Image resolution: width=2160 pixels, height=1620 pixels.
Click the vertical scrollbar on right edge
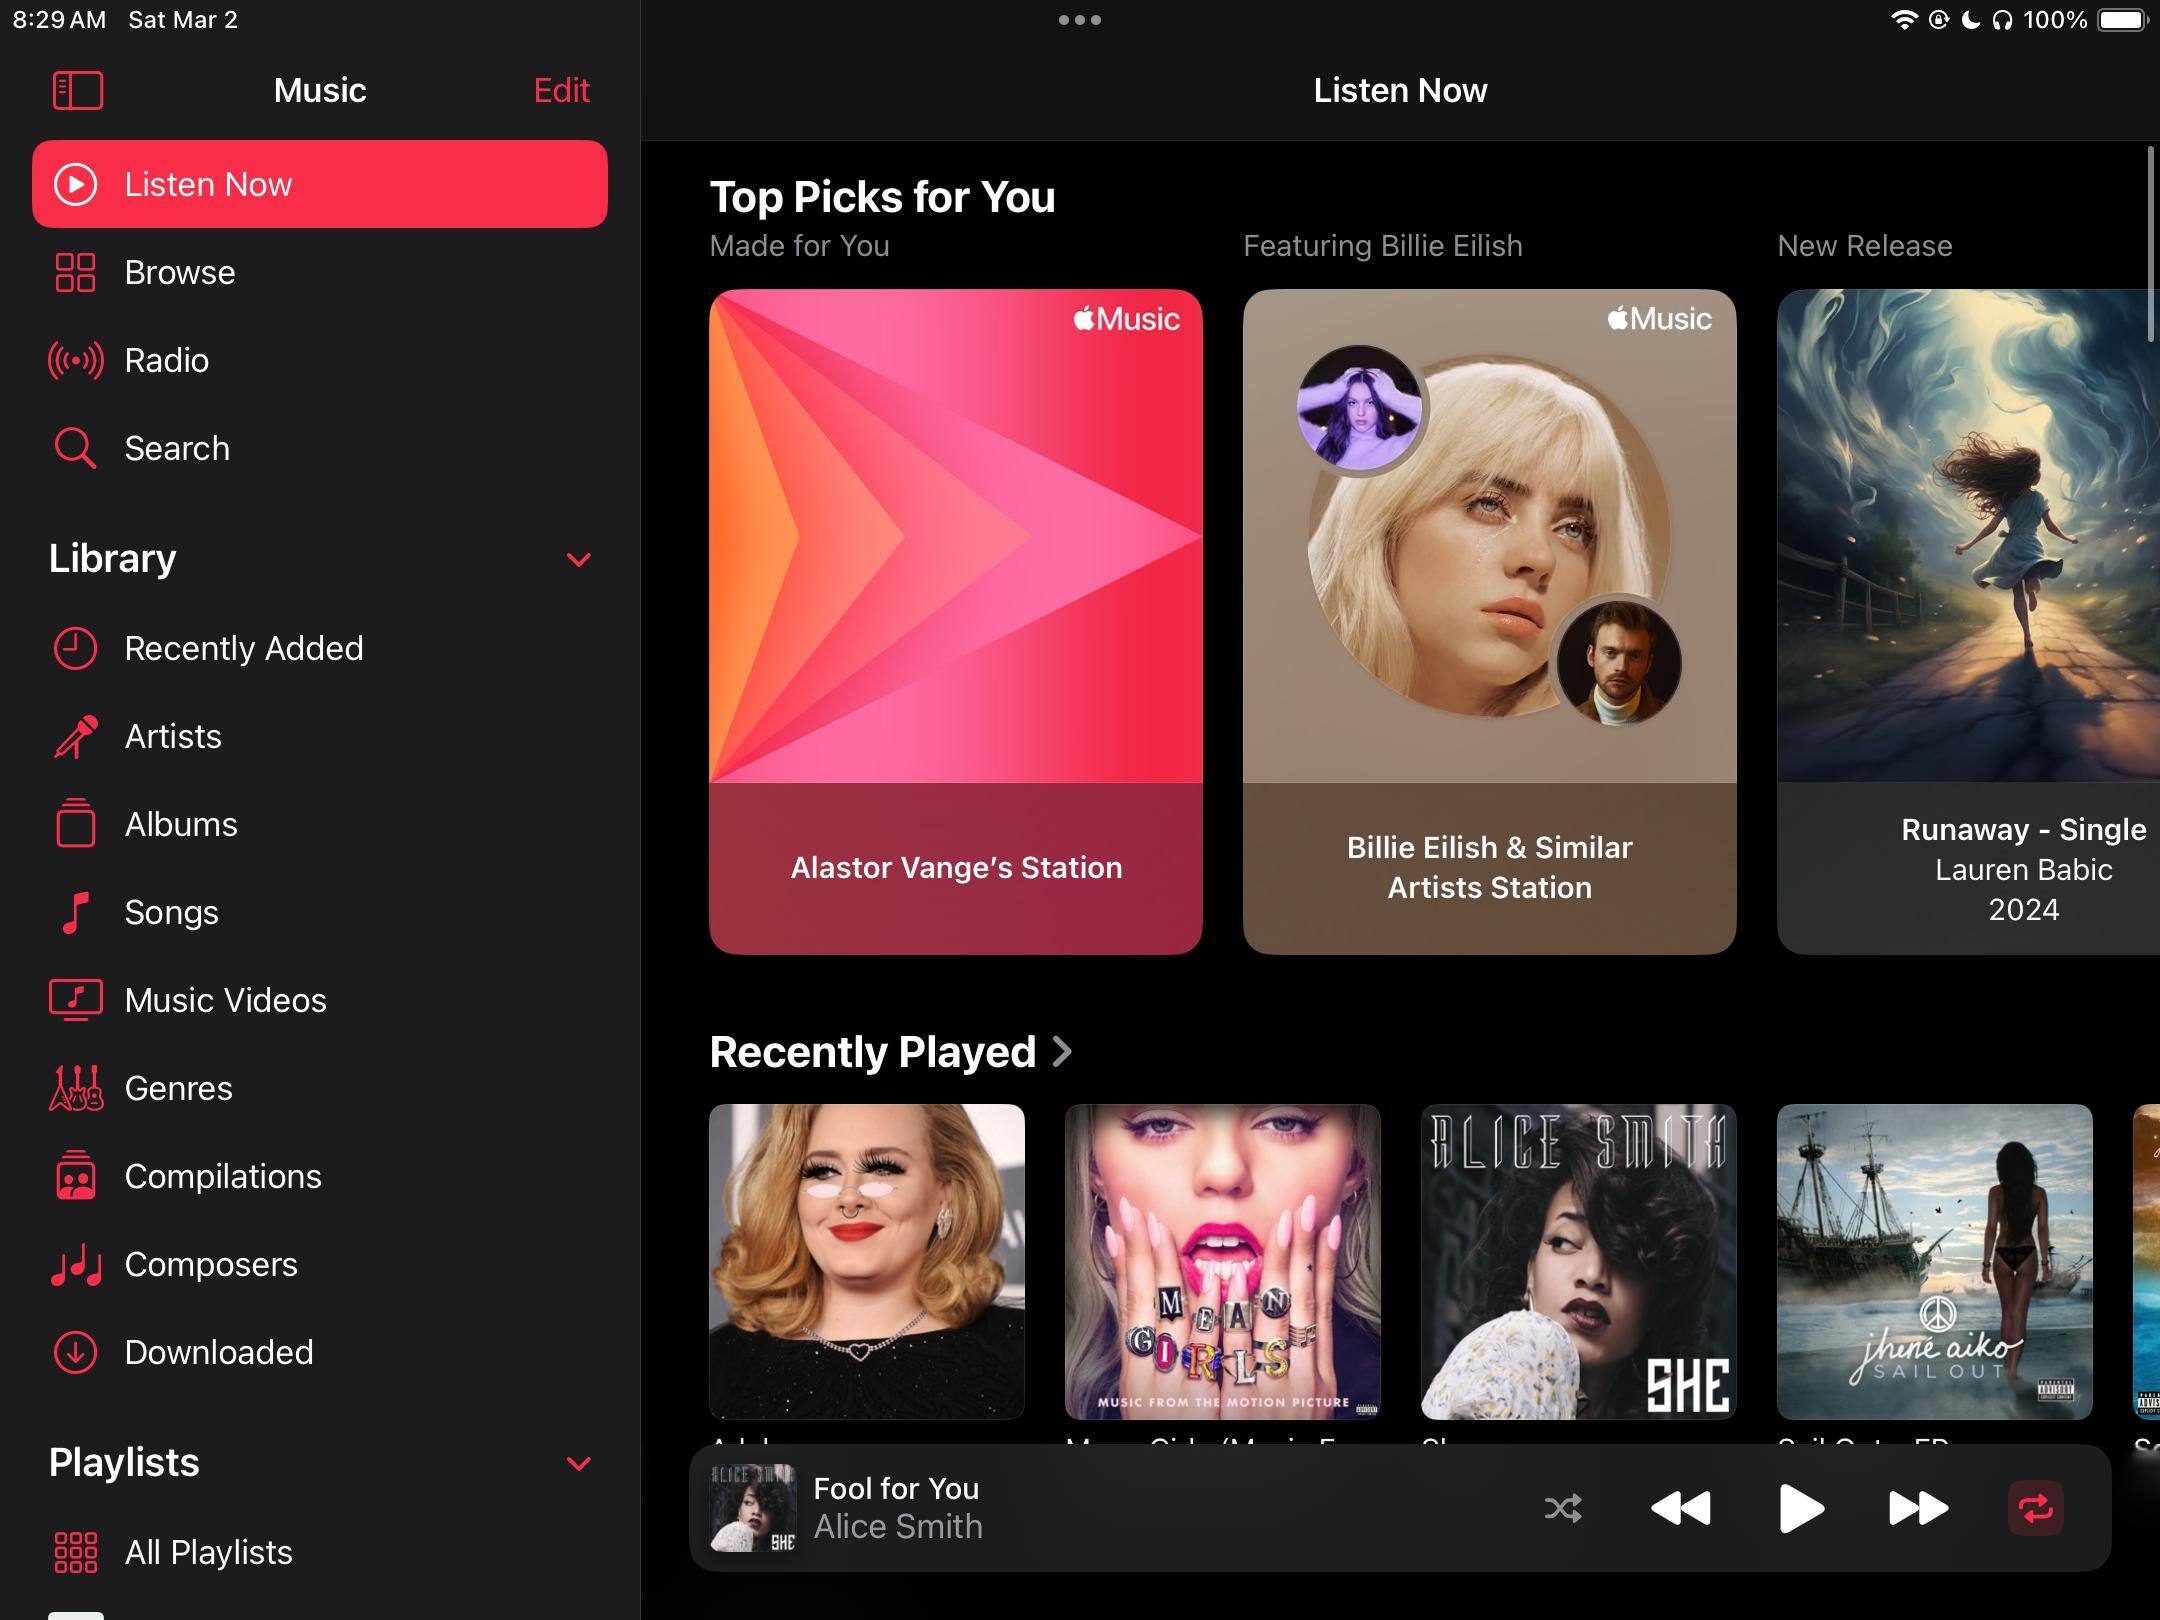tap(2151, 245)
